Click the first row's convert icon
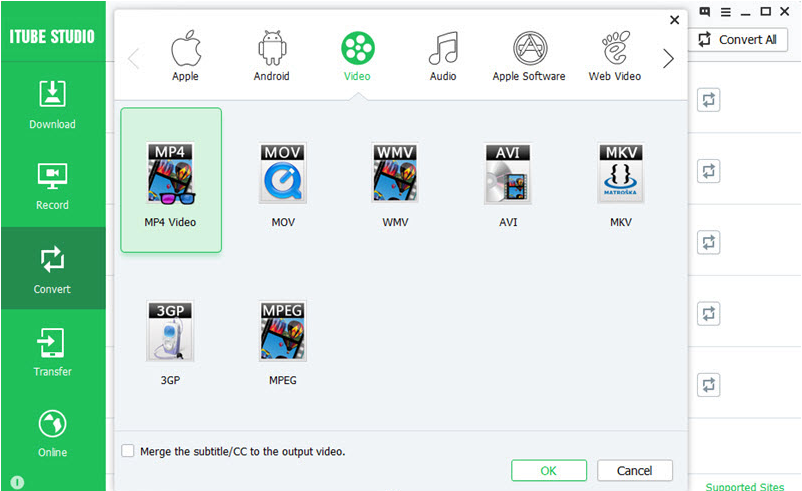Viewport: 802px width, 491px height. tap(708, 100)
